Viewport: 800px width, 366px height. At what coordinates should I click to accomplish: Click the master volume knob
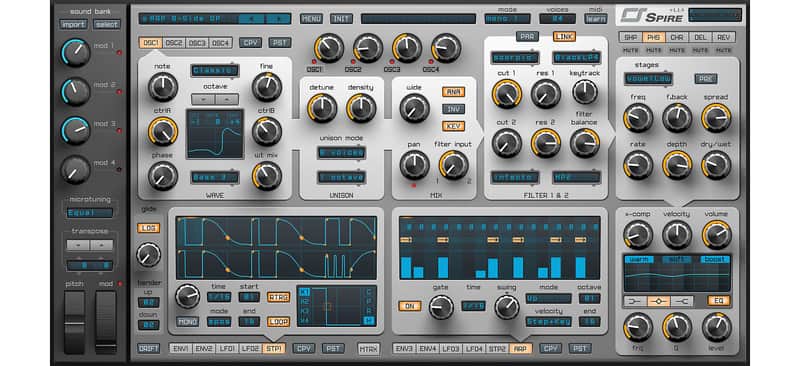coord(716,235)
